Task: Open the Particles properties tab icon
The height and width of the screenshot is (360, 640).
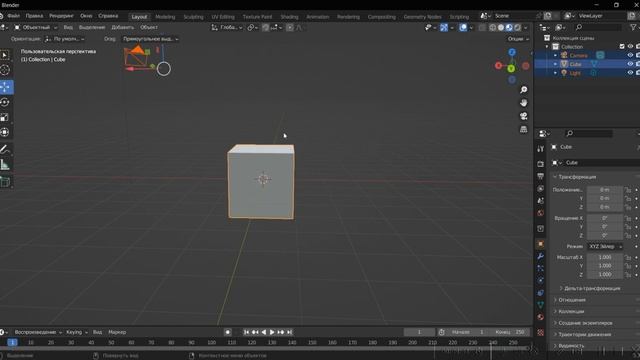Action: coord(540,269)
